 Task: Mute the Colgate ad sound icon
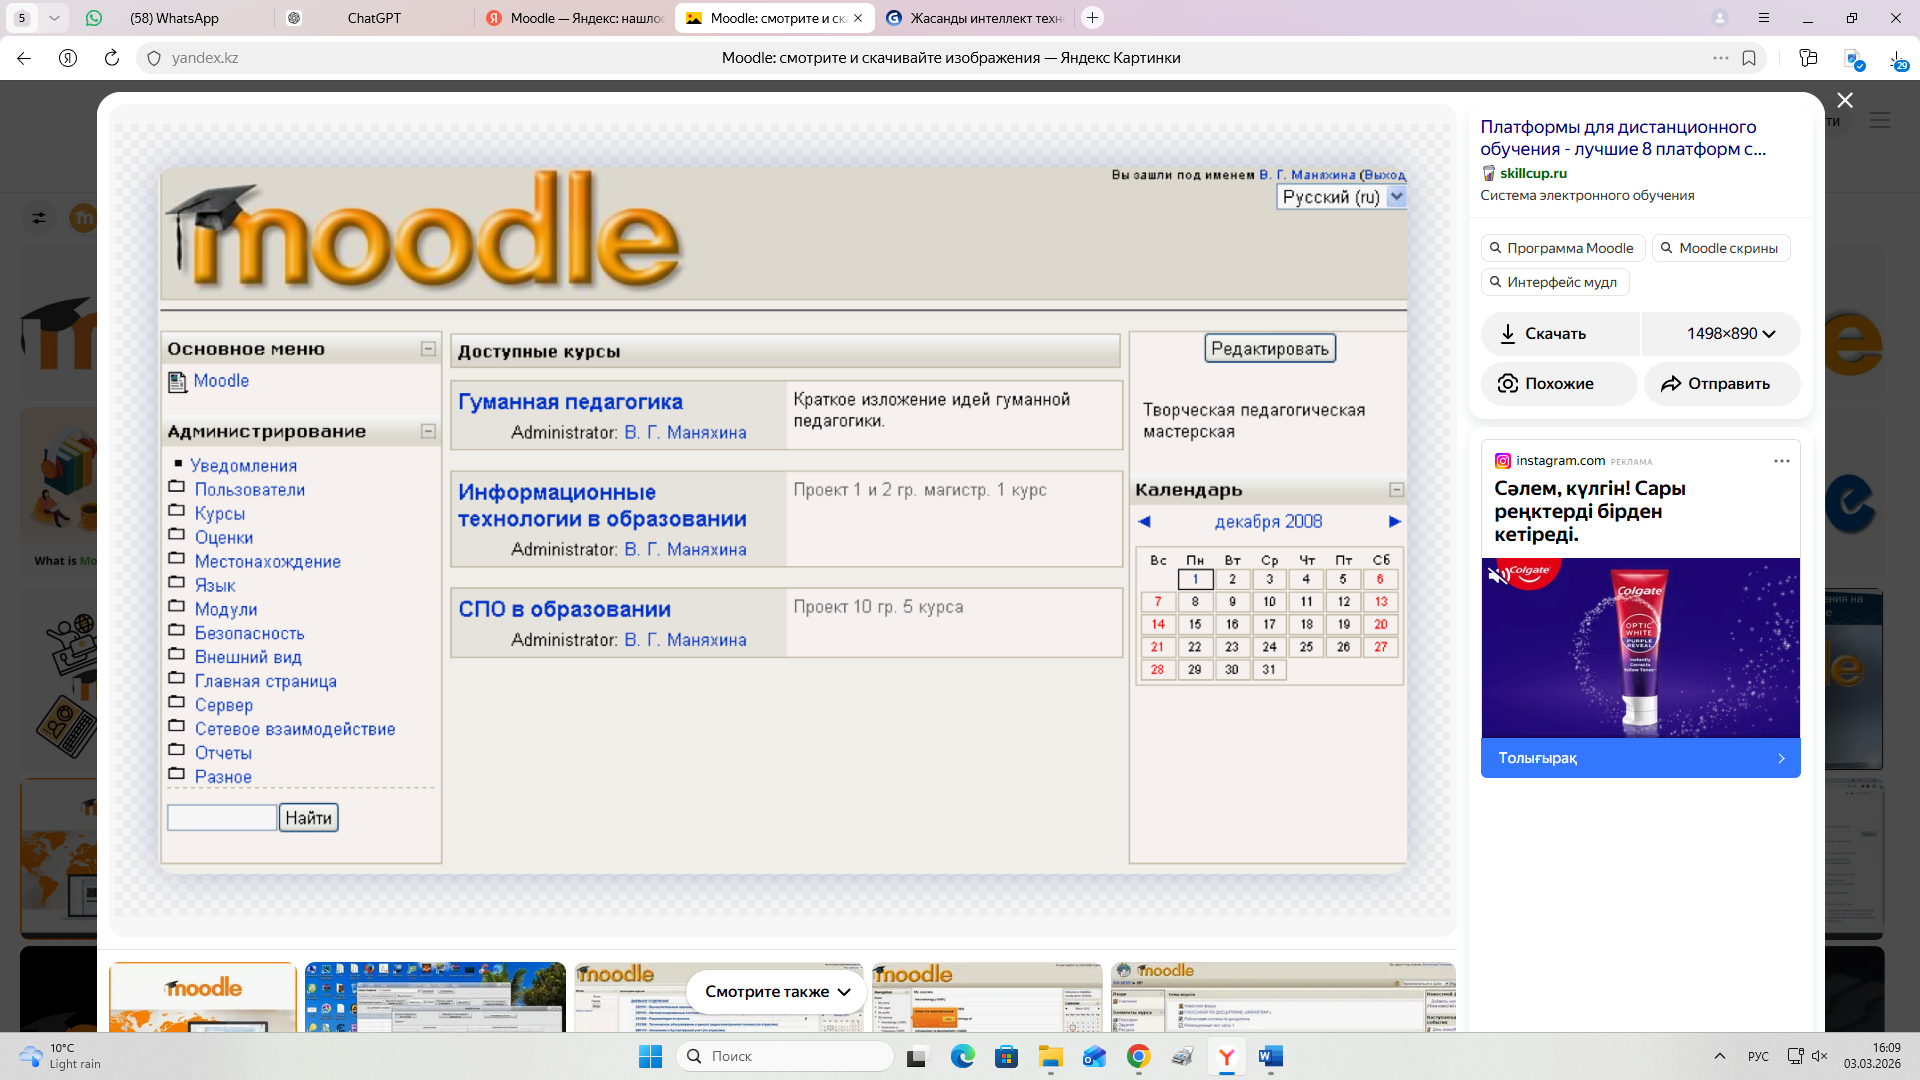pos(1496,576)
